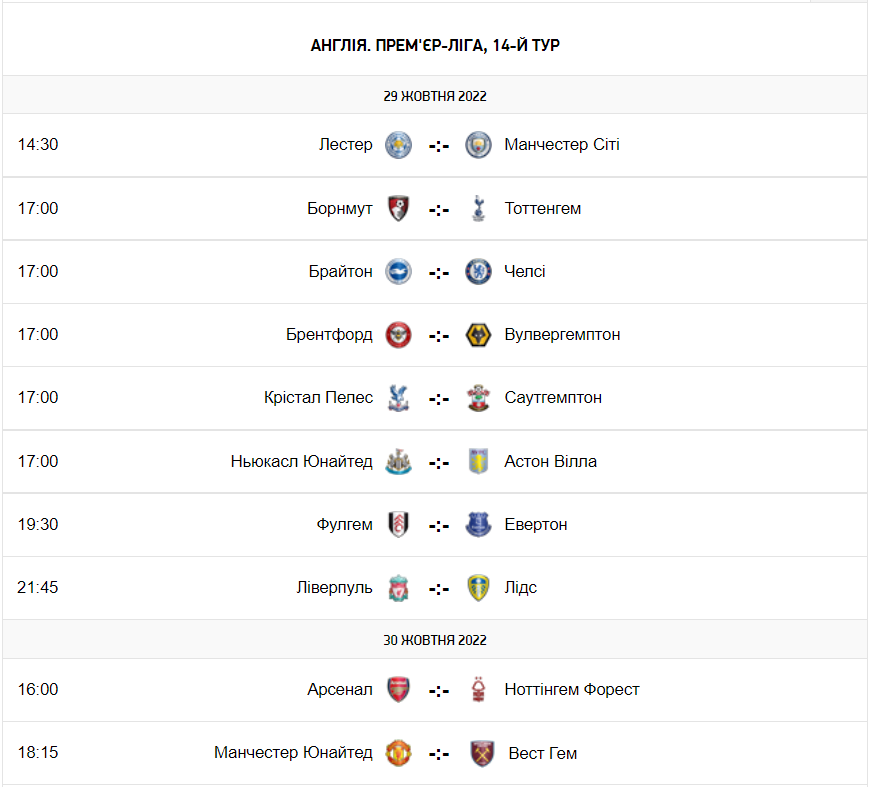Click the Liverpool club crest icon
Image resolution: width=870 pixels, height=787 pixels.
[x=399, y=587]
